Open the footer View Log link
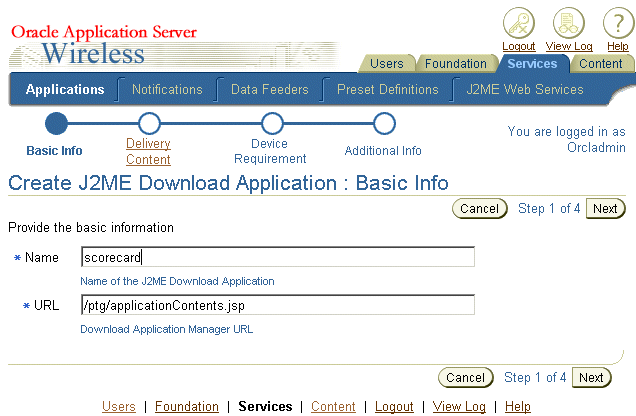This screenshot has height=416, width=636. coord(459,406)
